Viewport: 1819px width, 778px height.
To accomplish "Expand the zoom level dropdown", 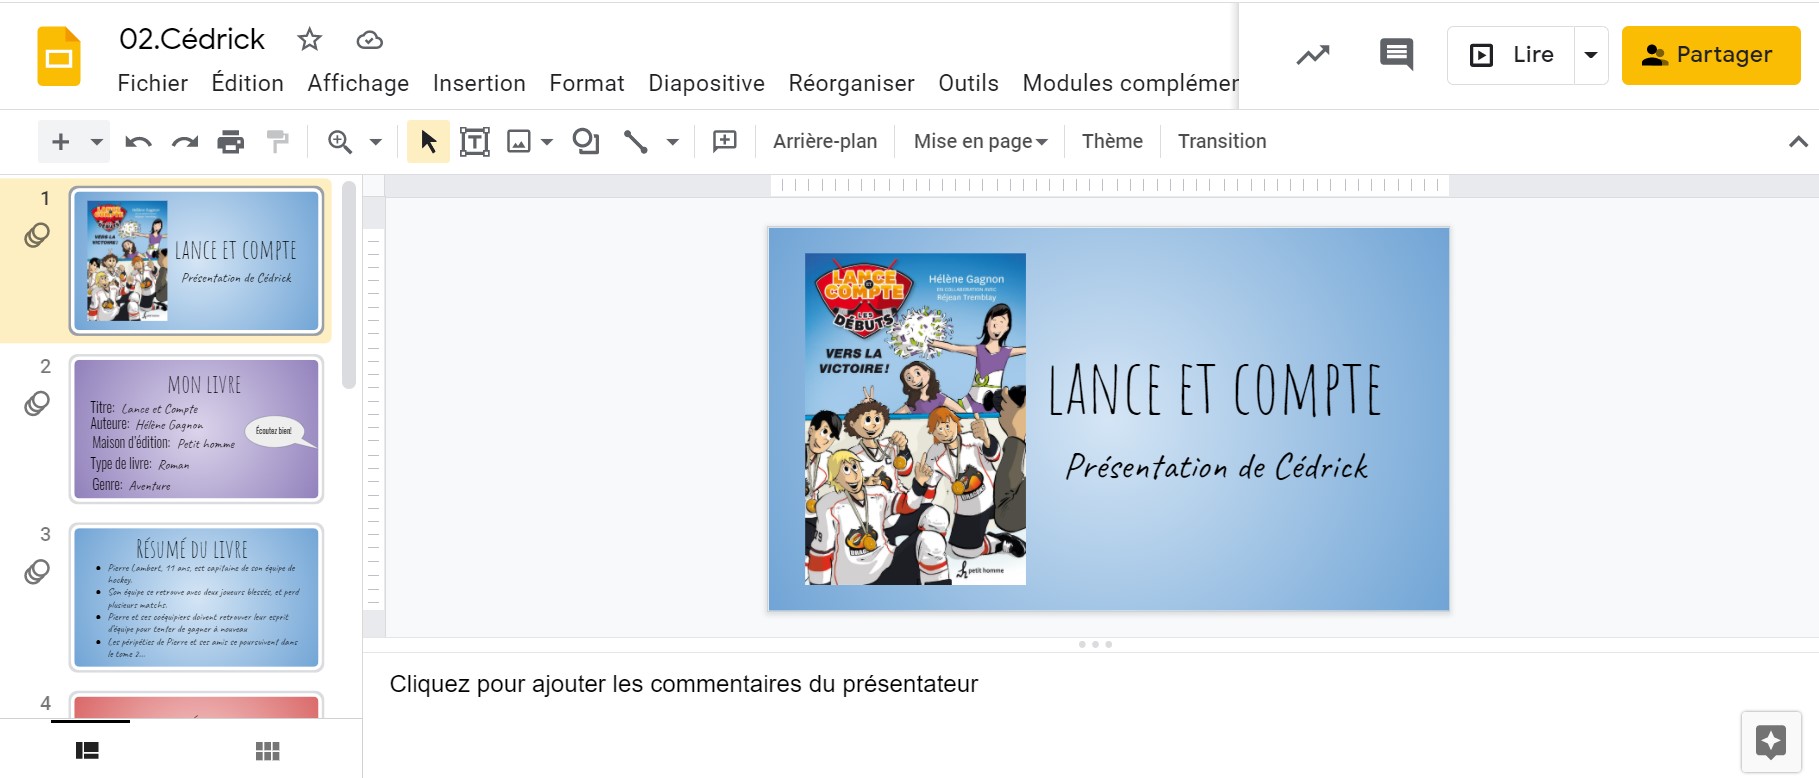I will tap(376, 142).
